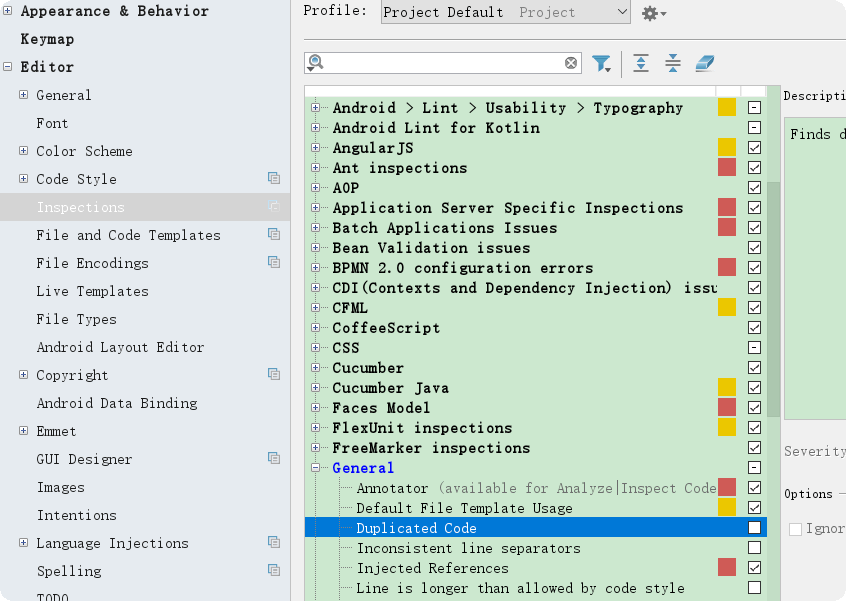The image size is (846, 601).
Task: Select Keymap settings page
Action: pyautogui.click(x=47, y=39)
